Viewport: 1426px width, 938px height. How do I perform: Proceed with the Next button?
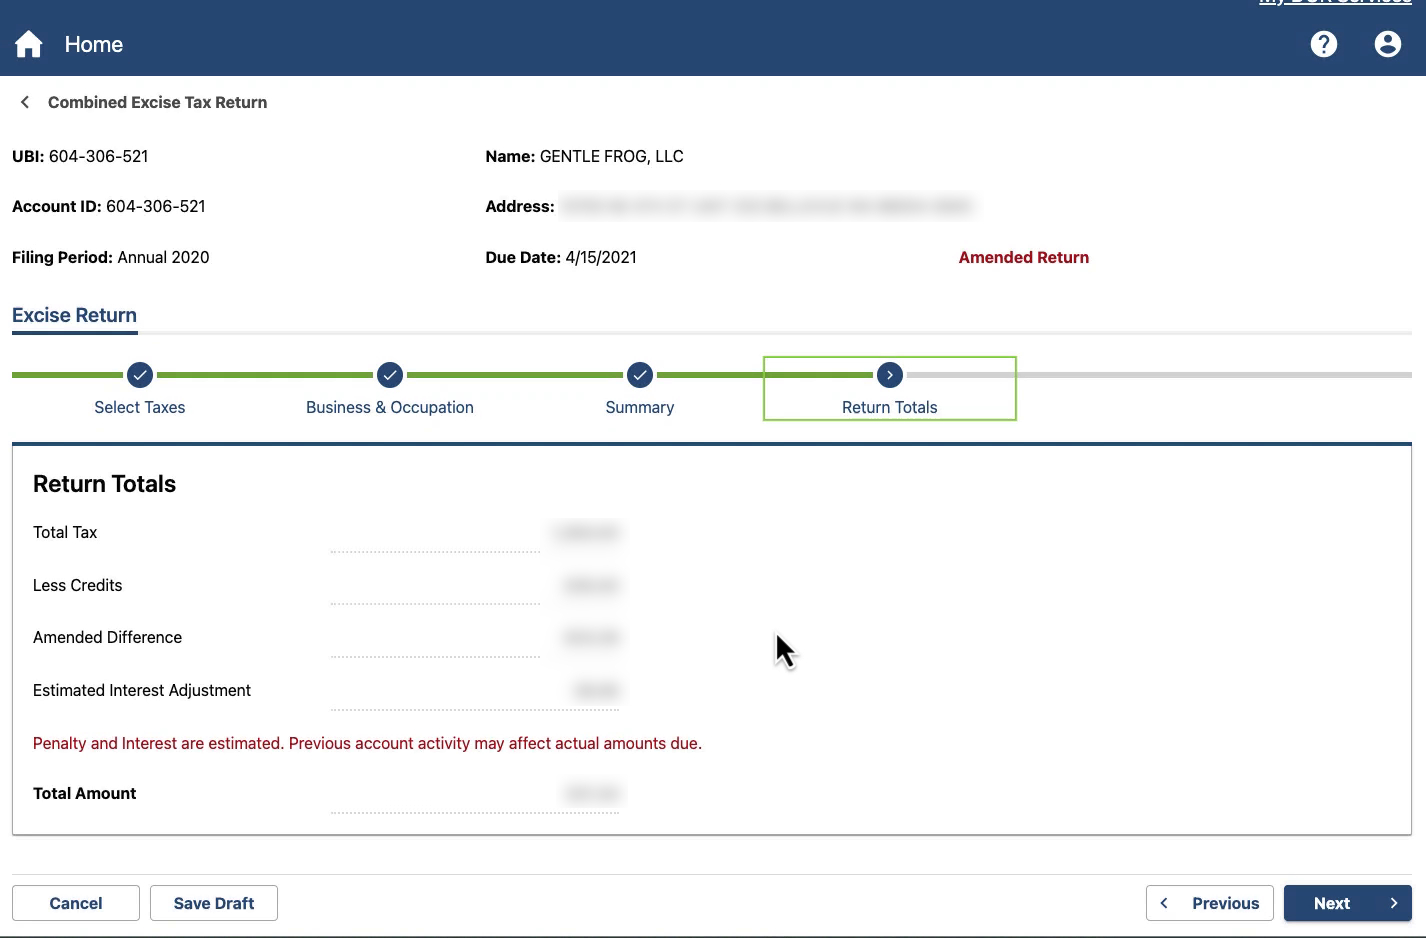(1348, 903)
